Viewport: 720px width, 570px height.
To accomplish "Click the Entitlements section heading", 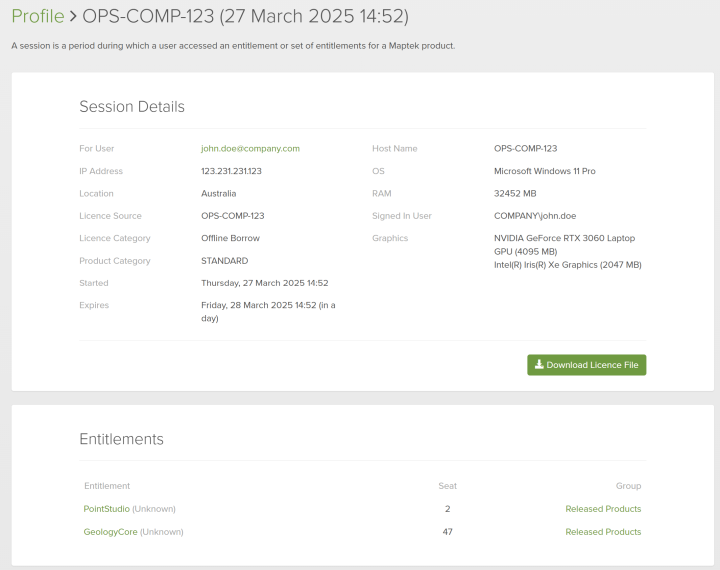I will pos(121,439).
